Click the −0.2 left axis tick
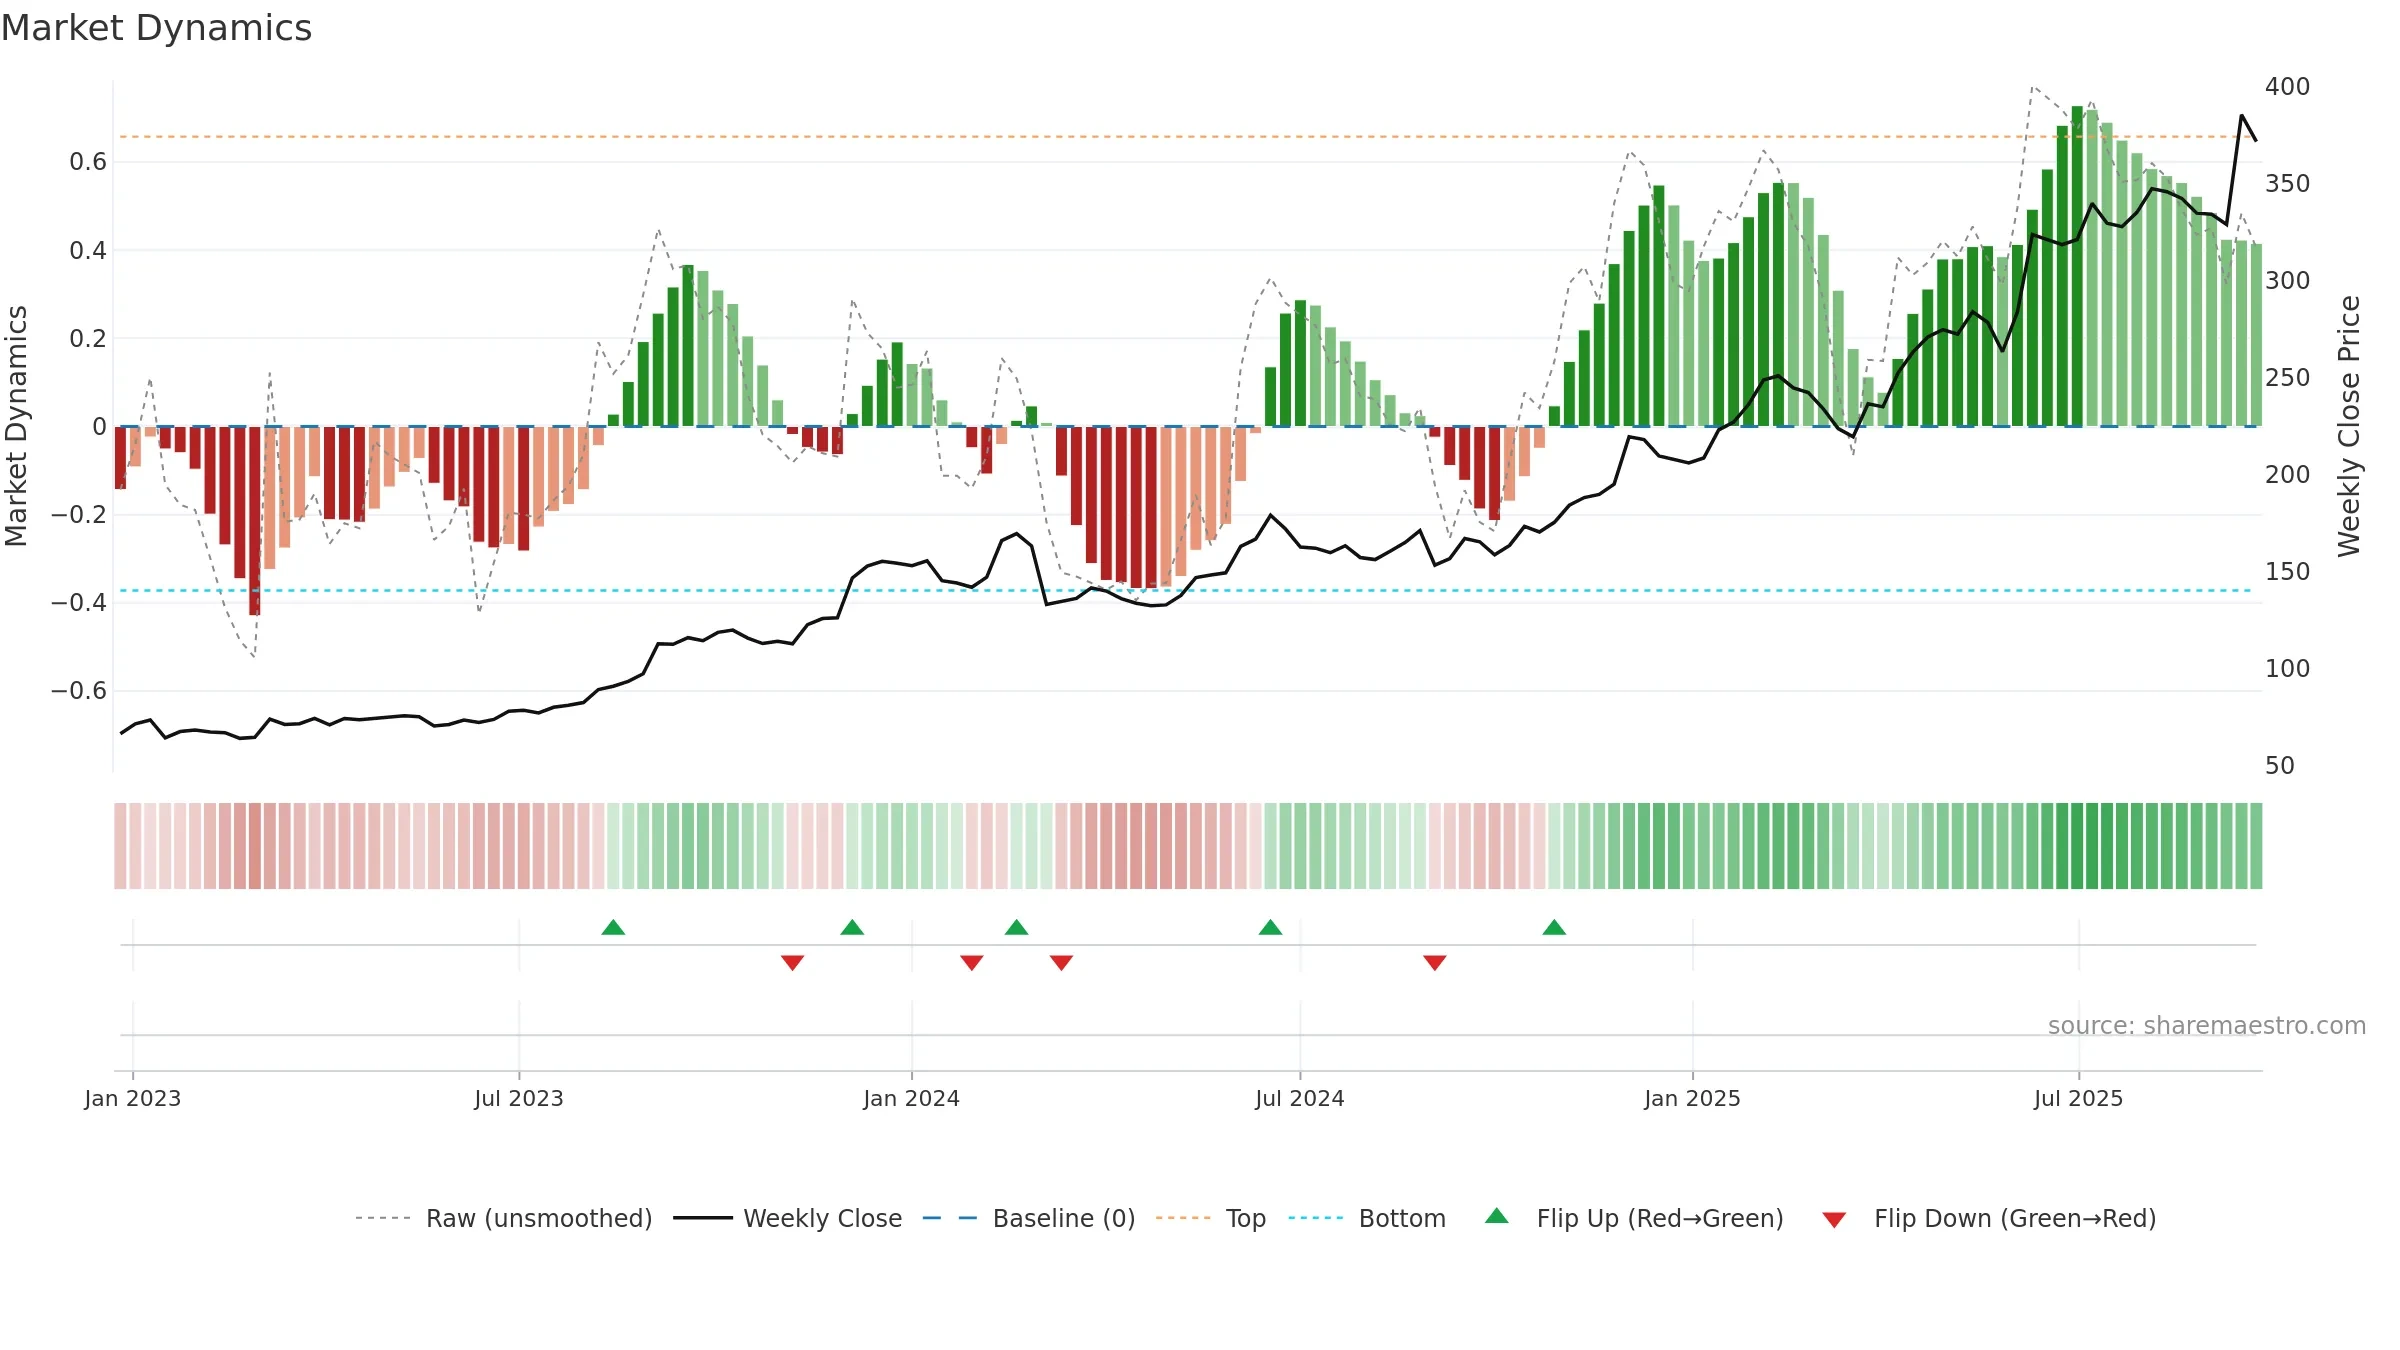 click(79, 515)
